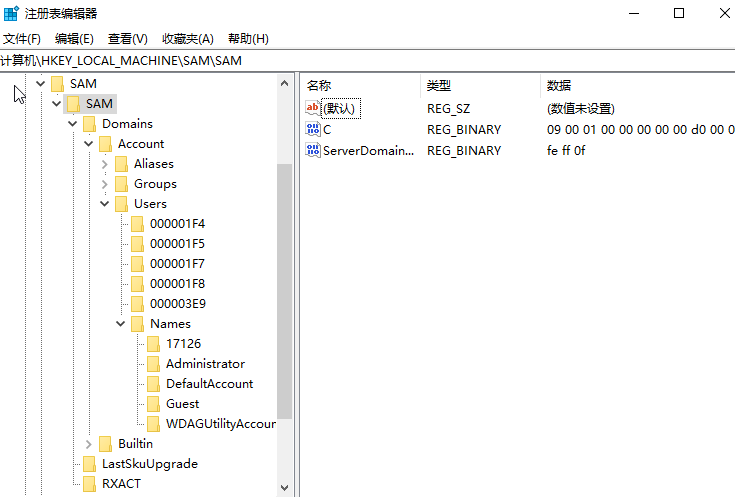This screenshot has height=497, width=735.
Task: Click the 17126 folder icon
Action: [153, 344]
